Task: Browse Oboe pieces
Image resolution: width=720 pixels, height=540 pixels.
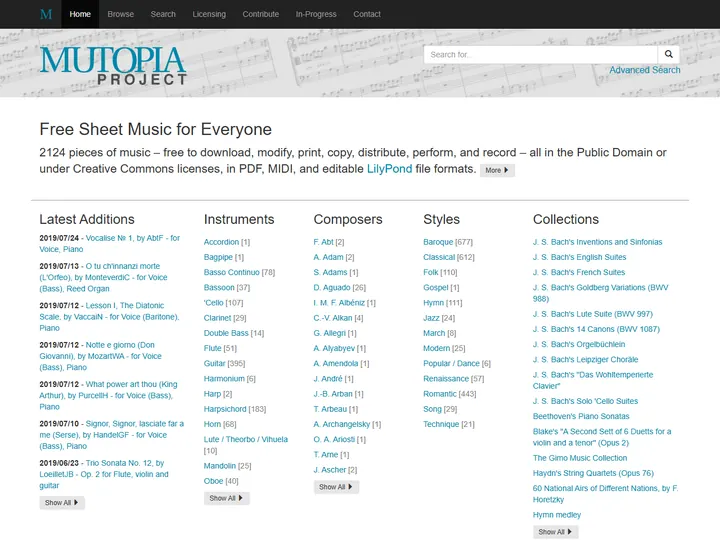Action: coord(214,481)
